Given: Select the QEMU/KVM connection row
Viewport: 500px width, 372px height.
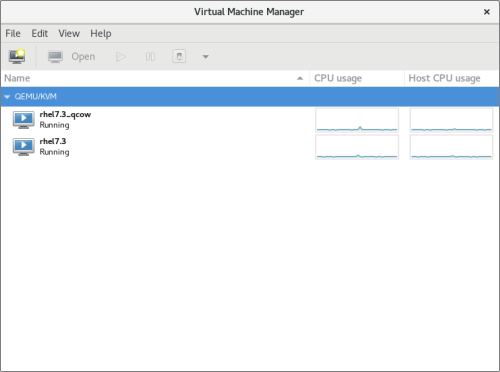Looking at the screenshot, I should (250, 97).
